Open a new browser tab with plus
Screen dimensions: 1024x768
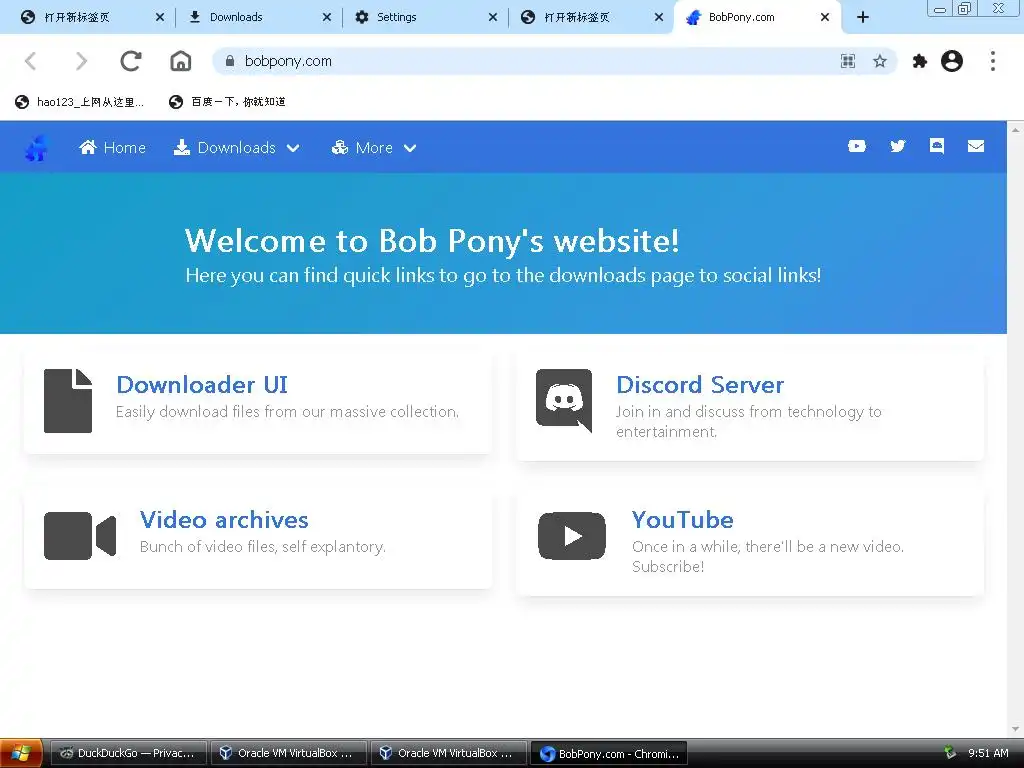point(863,18)
